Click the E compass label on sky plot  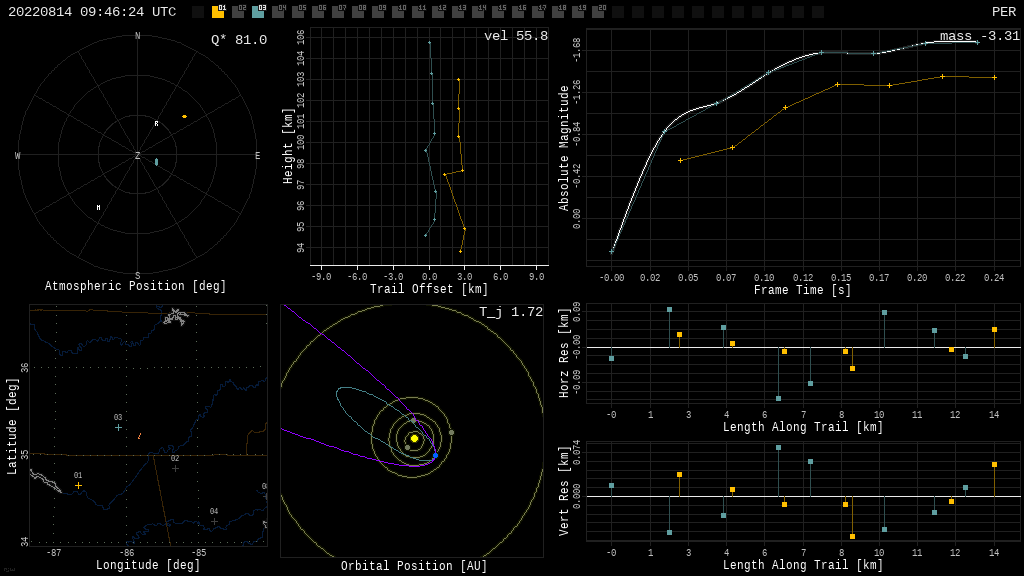257,155
